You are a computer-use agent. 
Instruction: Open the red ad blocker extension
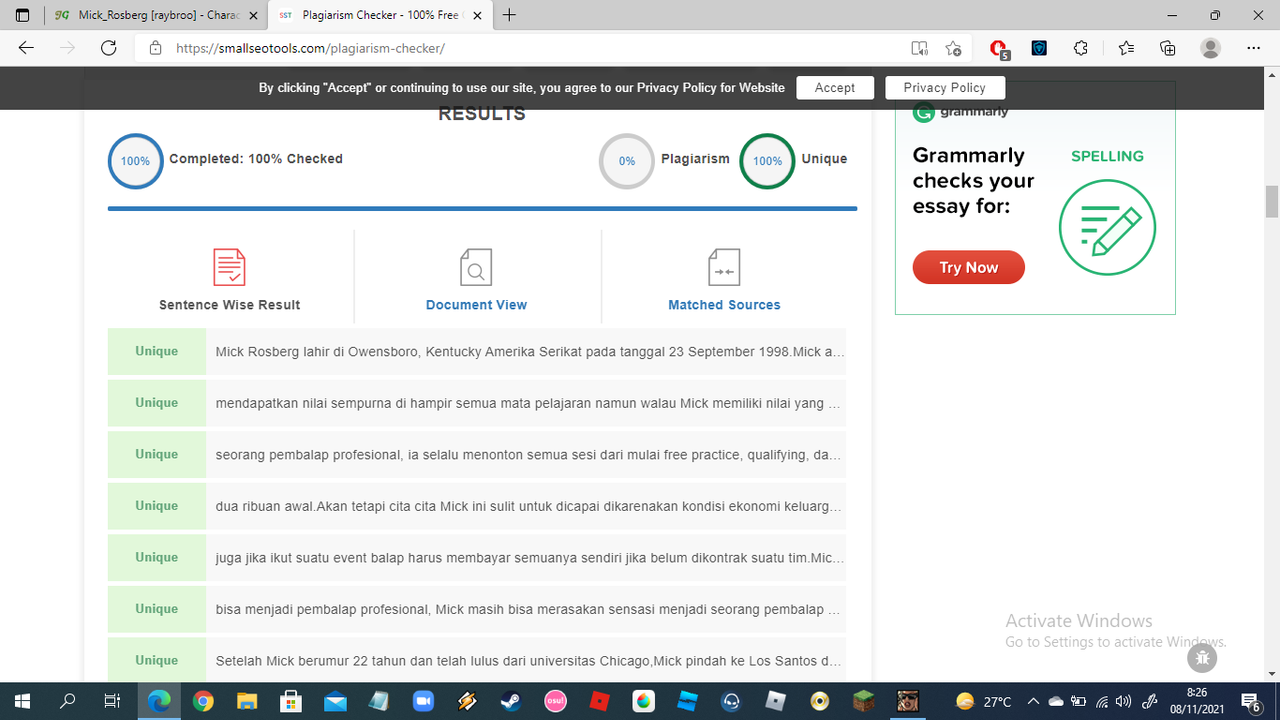998,48
